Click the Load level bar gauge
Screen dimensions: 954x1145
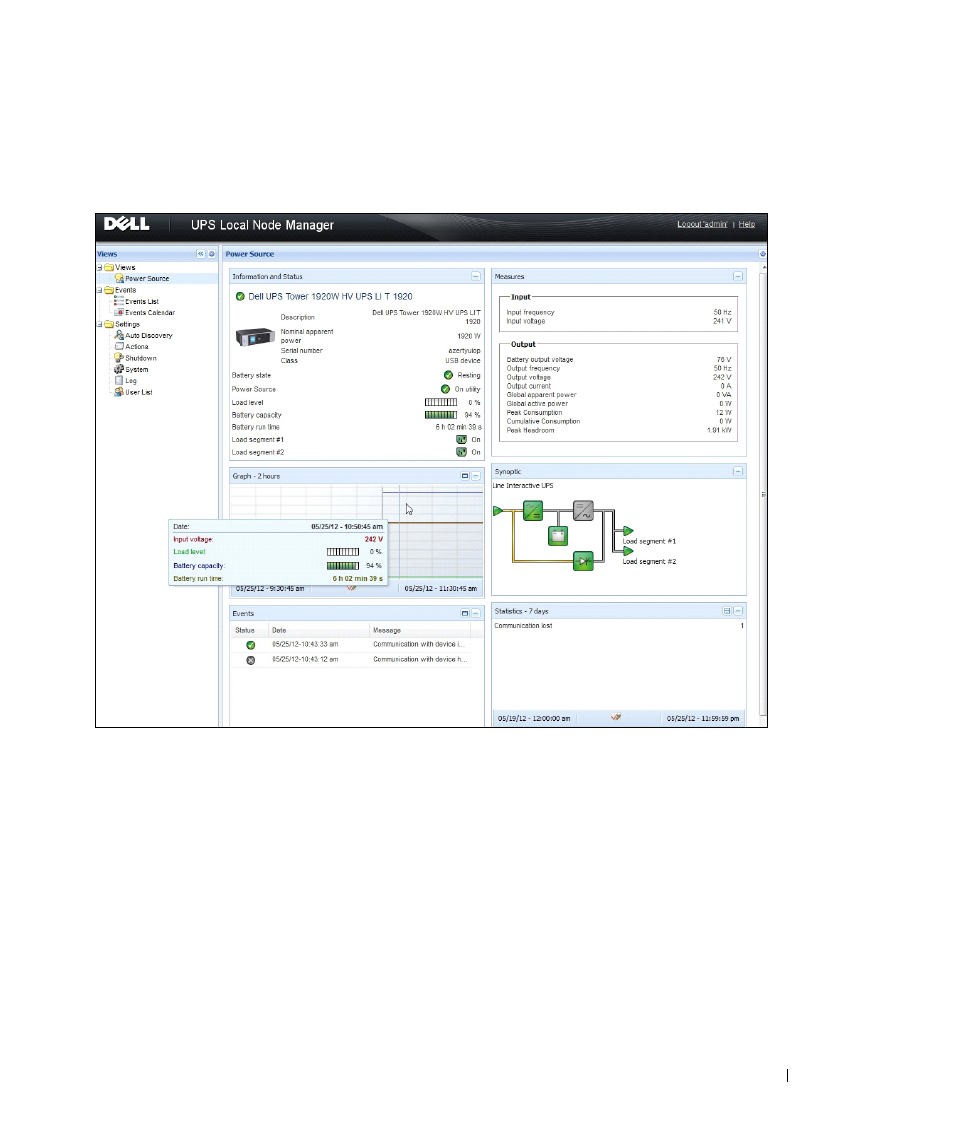click(441, 402)
